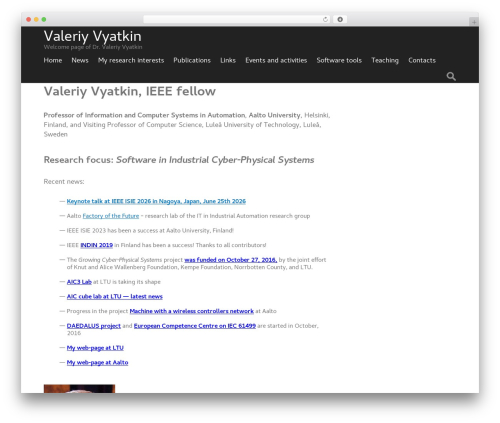Click the Valeriy Vyatkin site title
Screen dimensions: 500x423
coord(93,36)
